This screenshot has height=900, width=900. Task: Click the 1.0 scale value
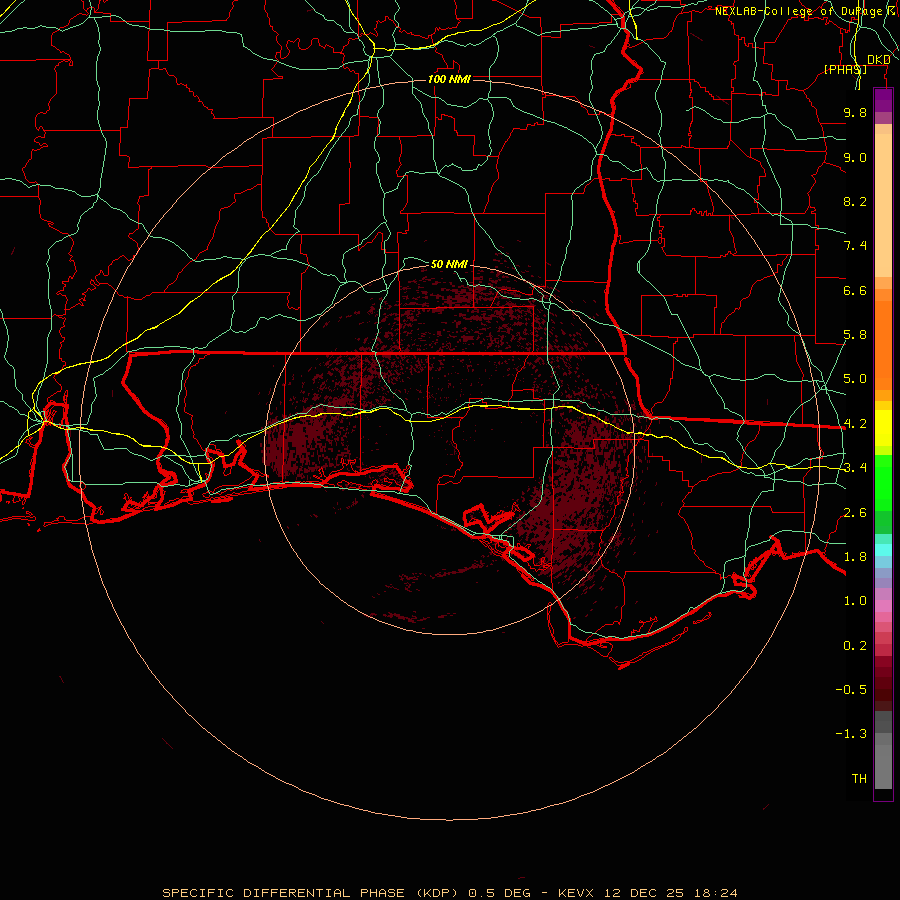pyautogui.click(x=855, y=601)
